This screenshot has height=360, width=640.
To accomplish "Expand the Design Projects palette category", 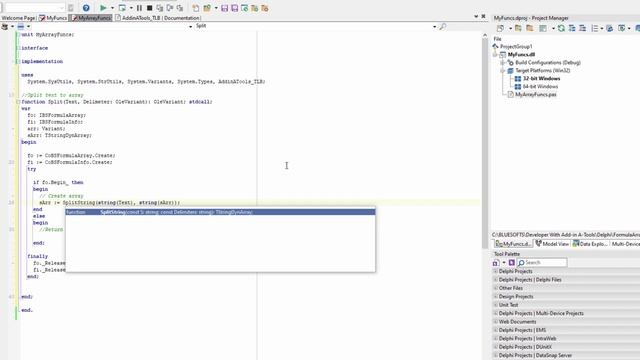I will coord(496,296).
